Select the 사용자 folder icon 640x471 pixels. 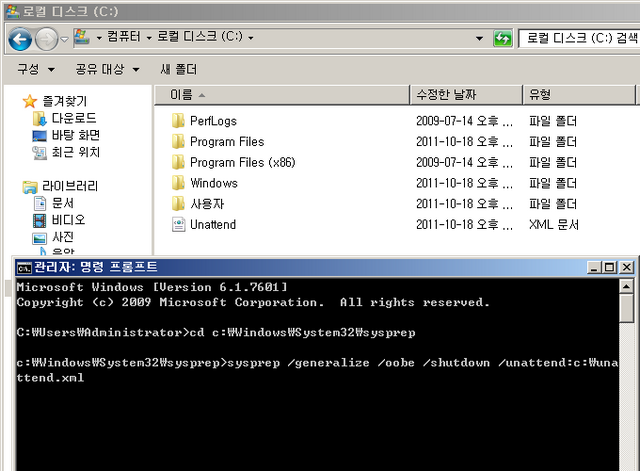pyautogui.click(x=178, y=204)
